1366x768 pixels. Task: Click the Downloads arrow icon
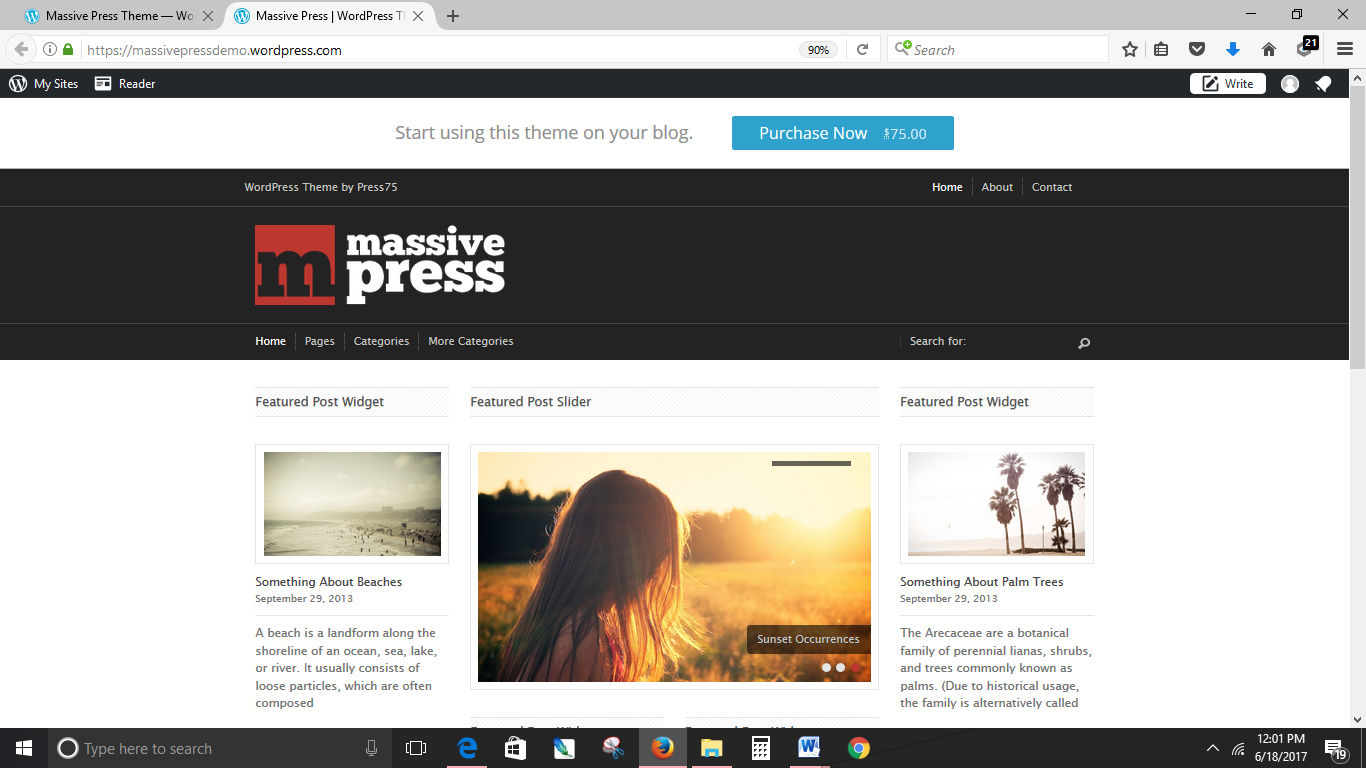[x=1233, y=48]
